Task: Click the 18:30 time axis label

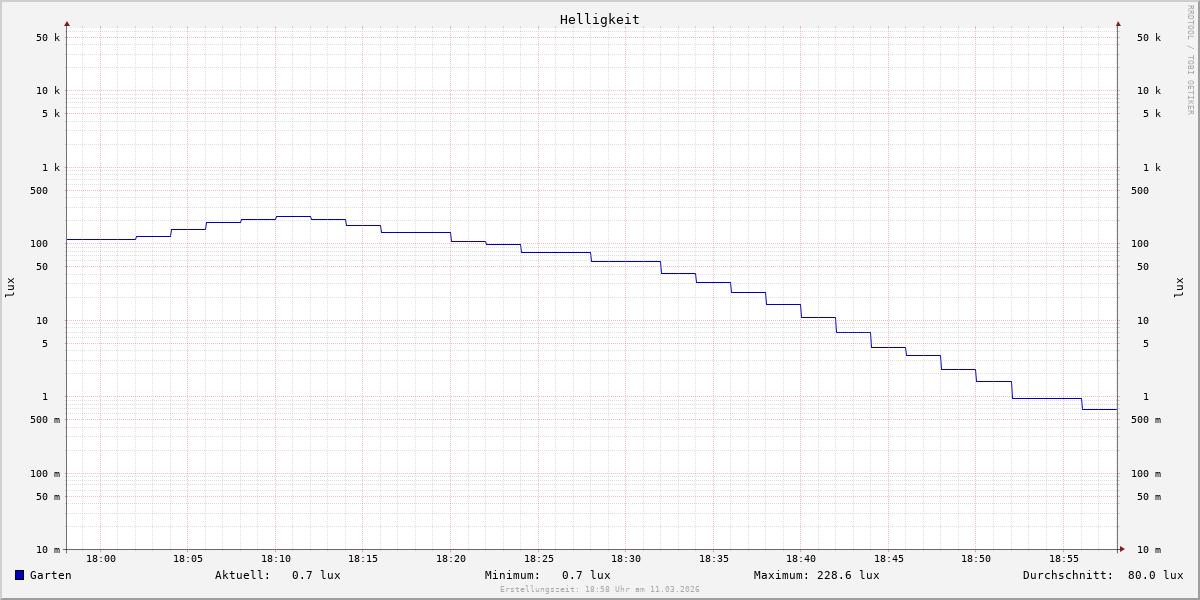Action: click(626, 559)
